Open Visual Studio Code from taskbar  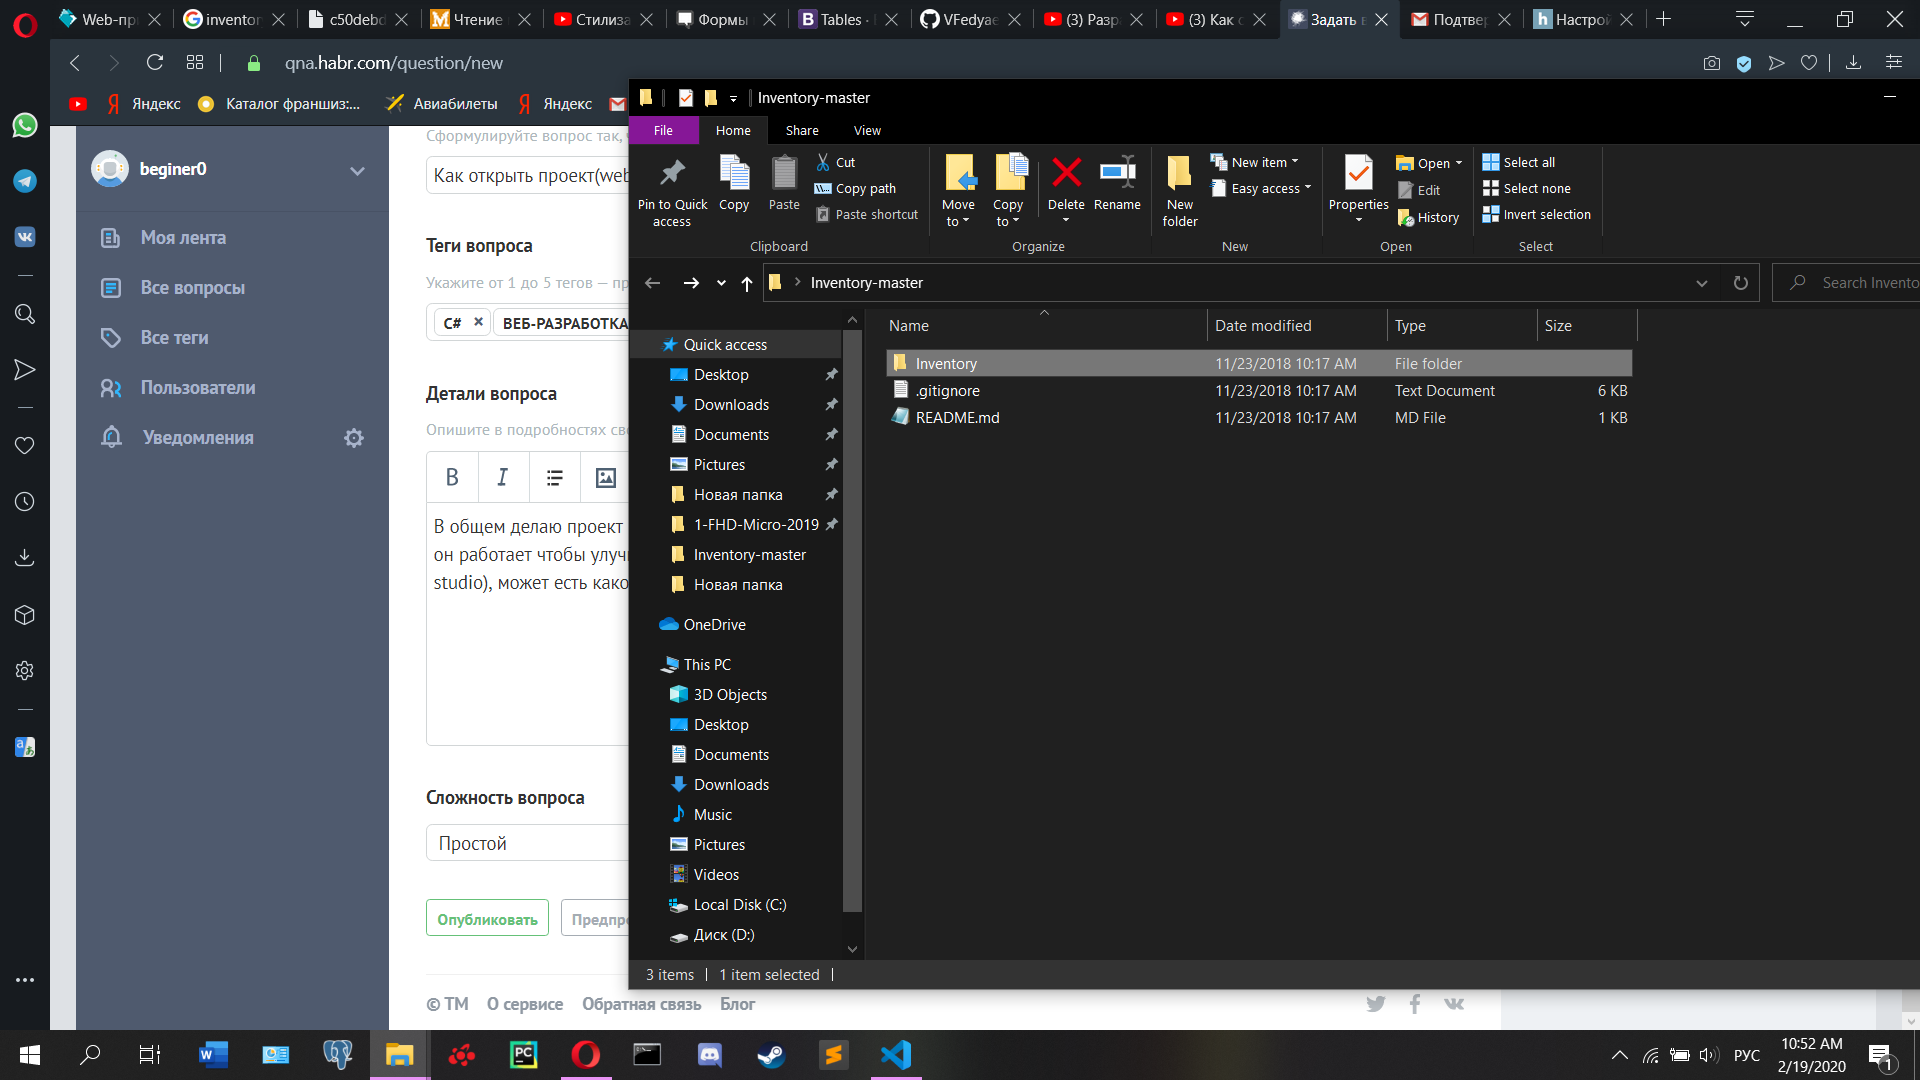pyautogui.click(x=896, y=1054)
